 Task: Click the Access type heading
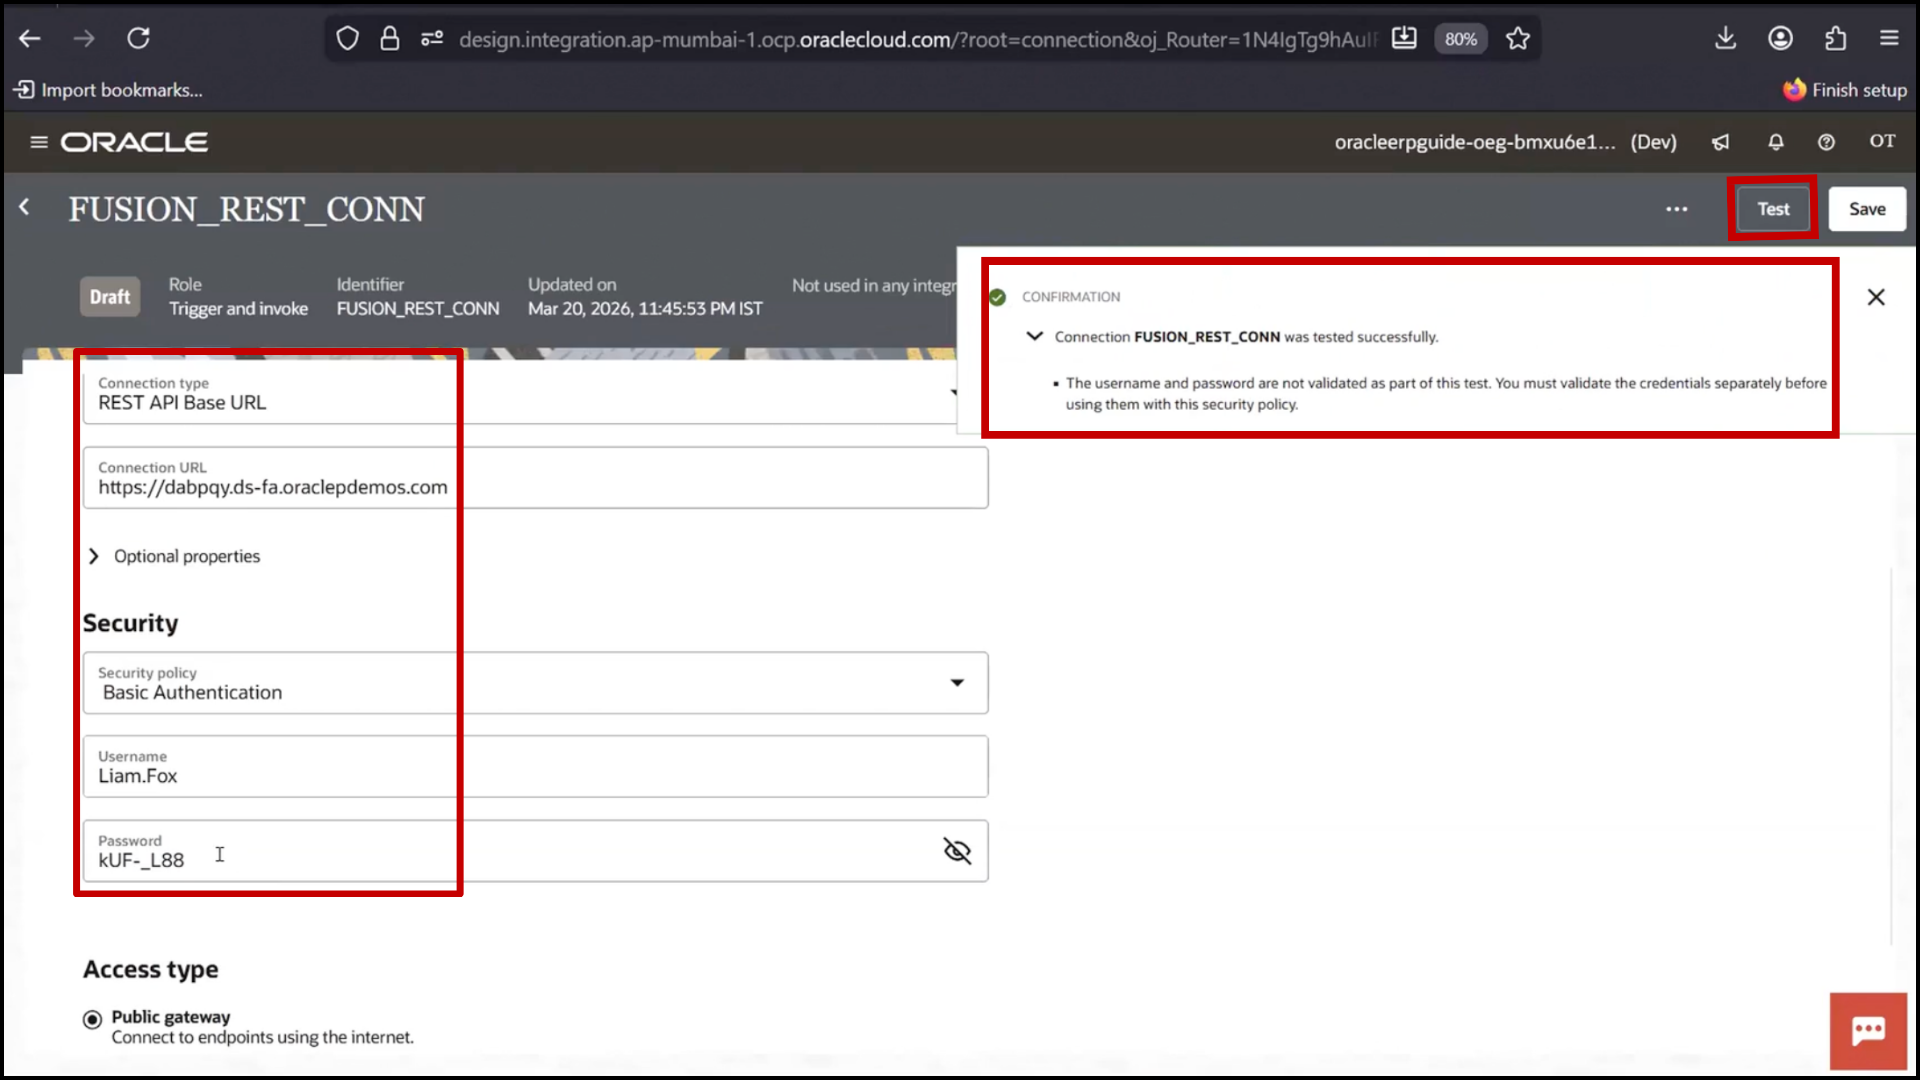[x=151, y=969]
